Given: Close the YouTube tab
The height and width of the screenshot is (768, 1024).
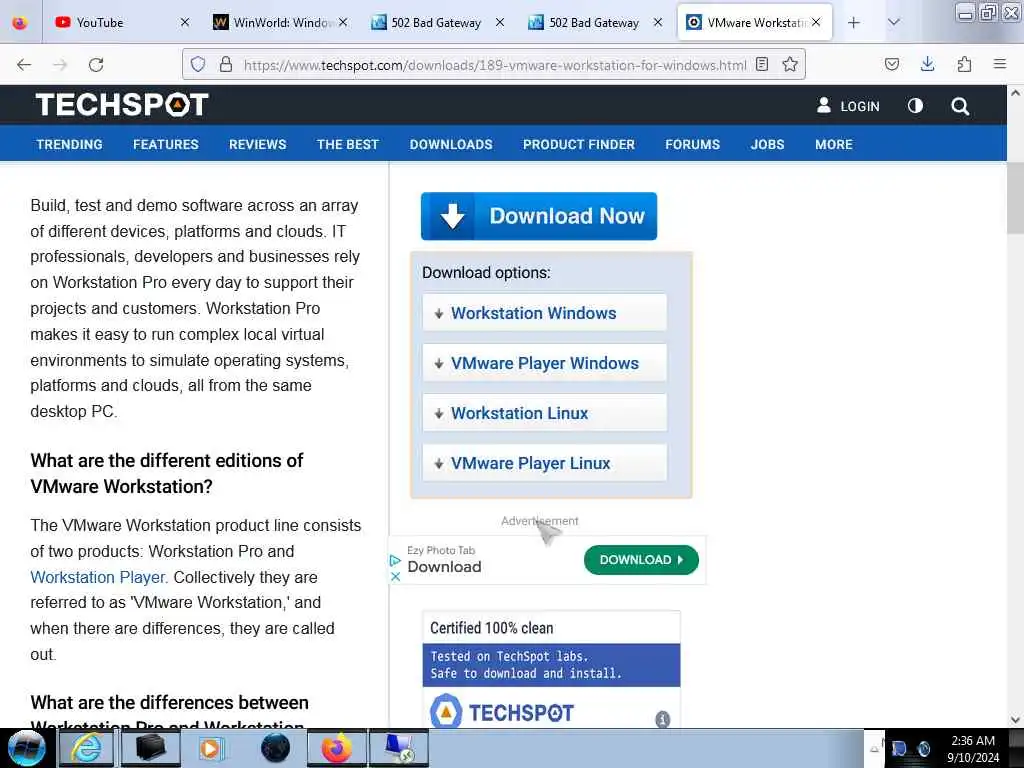Looking at the screenshot, I should click(185, 22).
